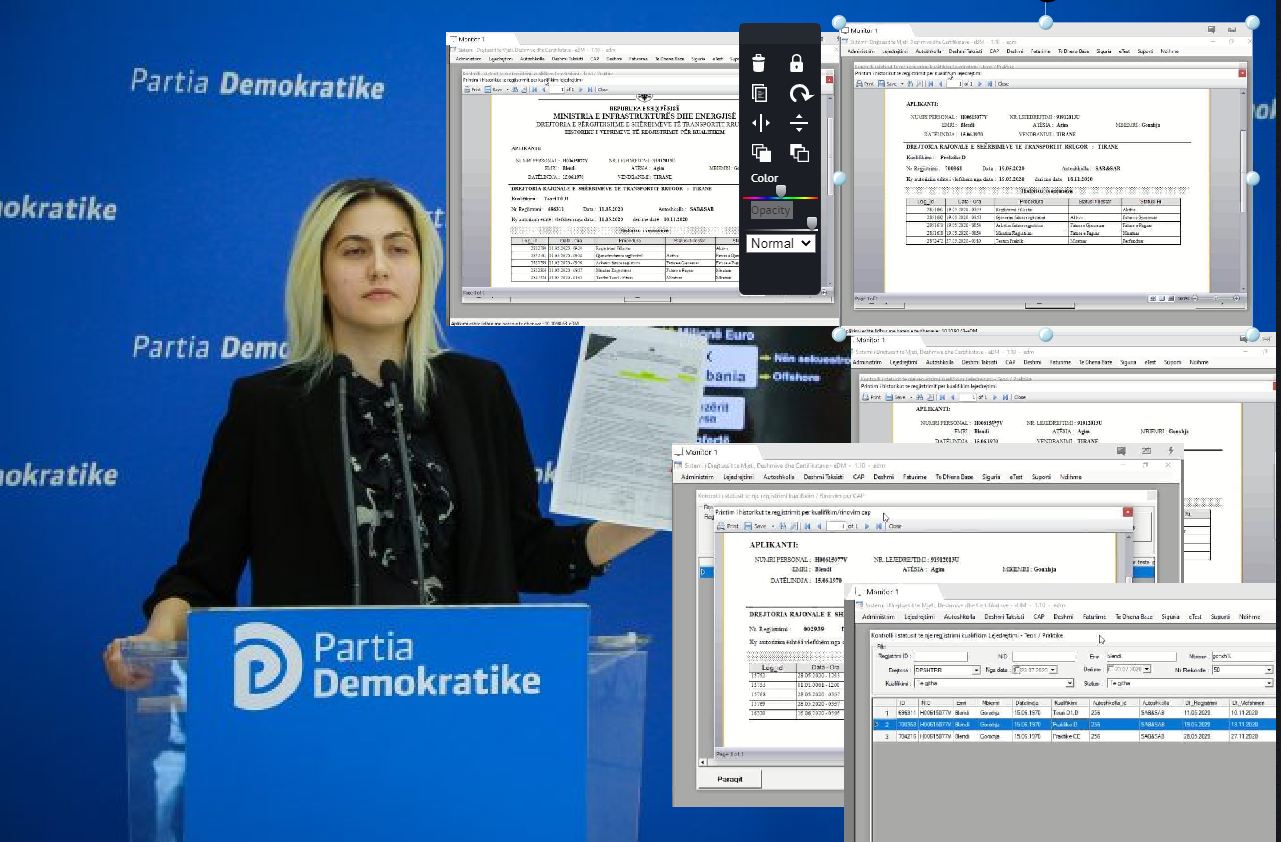The image size is (1281, 842).
Task: Open the Normal blend mode dropdown
Action: [780, 243]
